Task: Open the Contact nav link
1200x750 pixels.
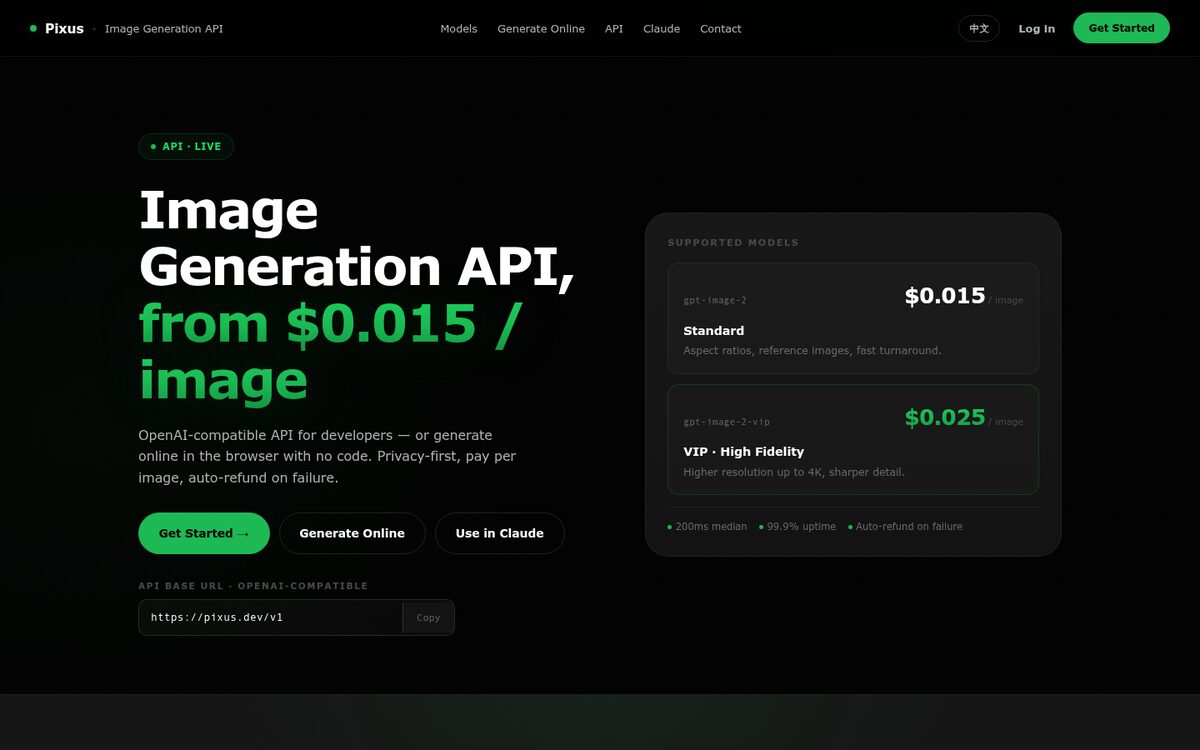Action: (x=720, y=29)
